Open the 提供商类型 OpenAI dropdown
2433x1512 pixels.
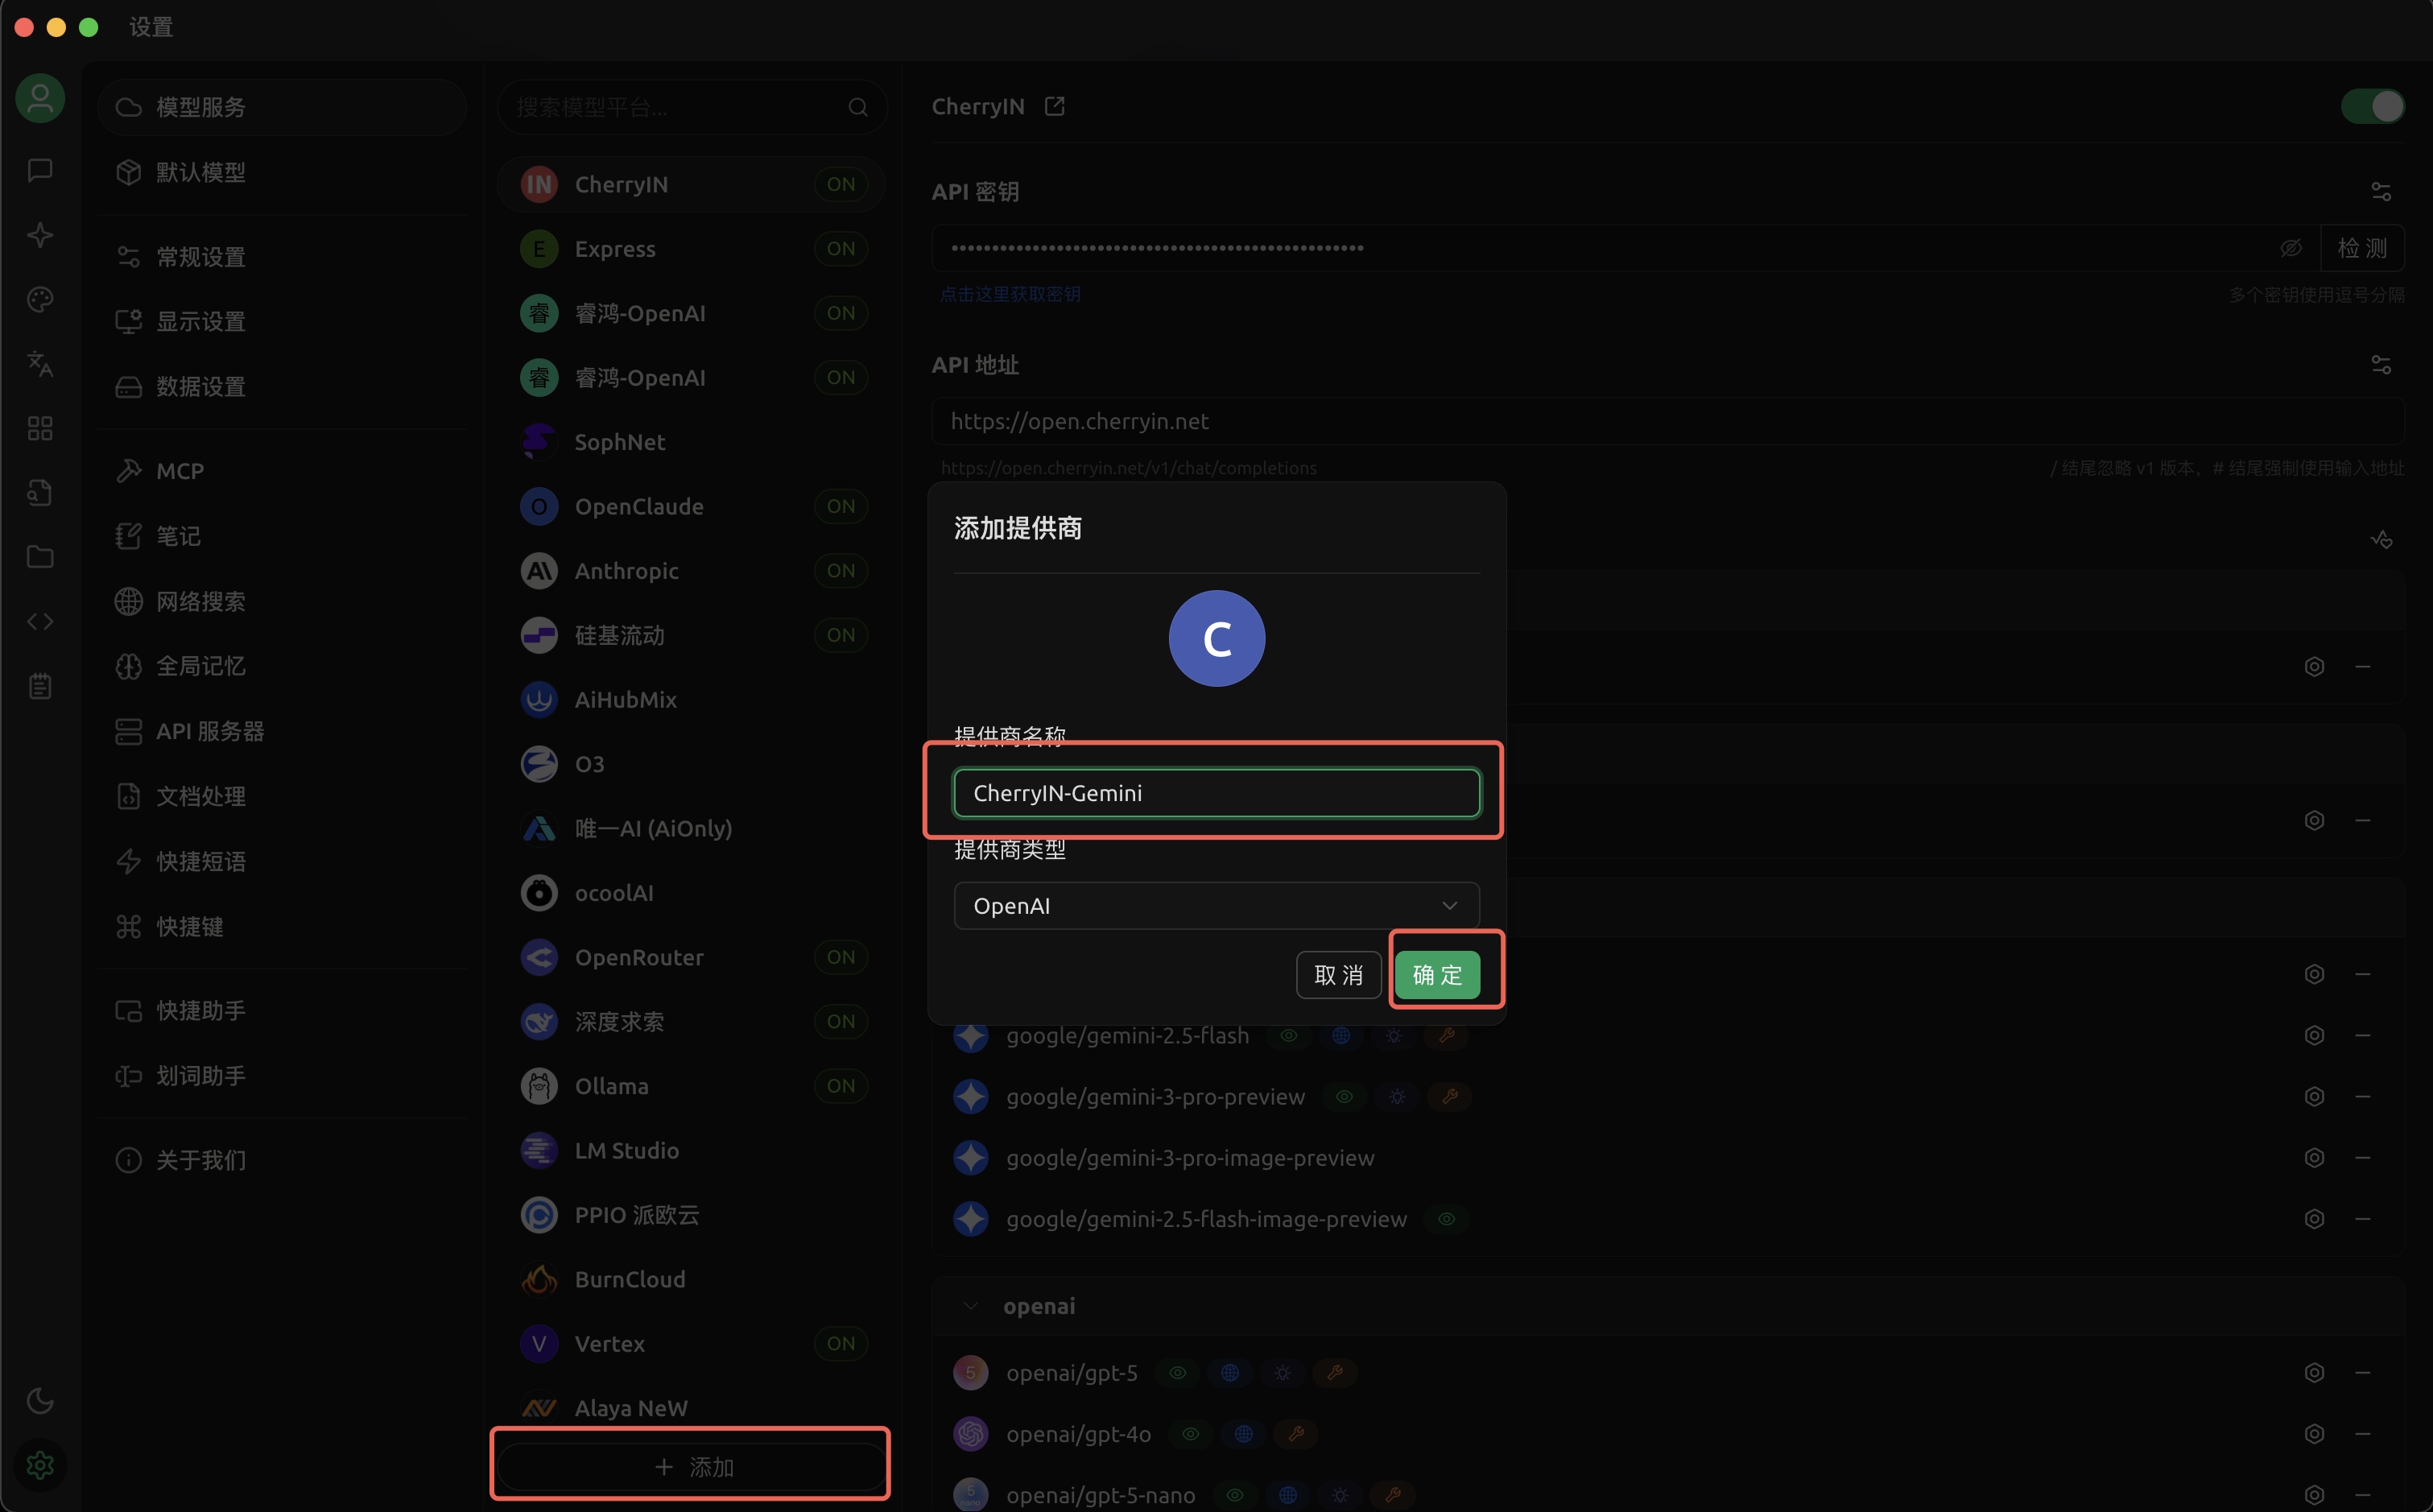[x=1216, y=905]
